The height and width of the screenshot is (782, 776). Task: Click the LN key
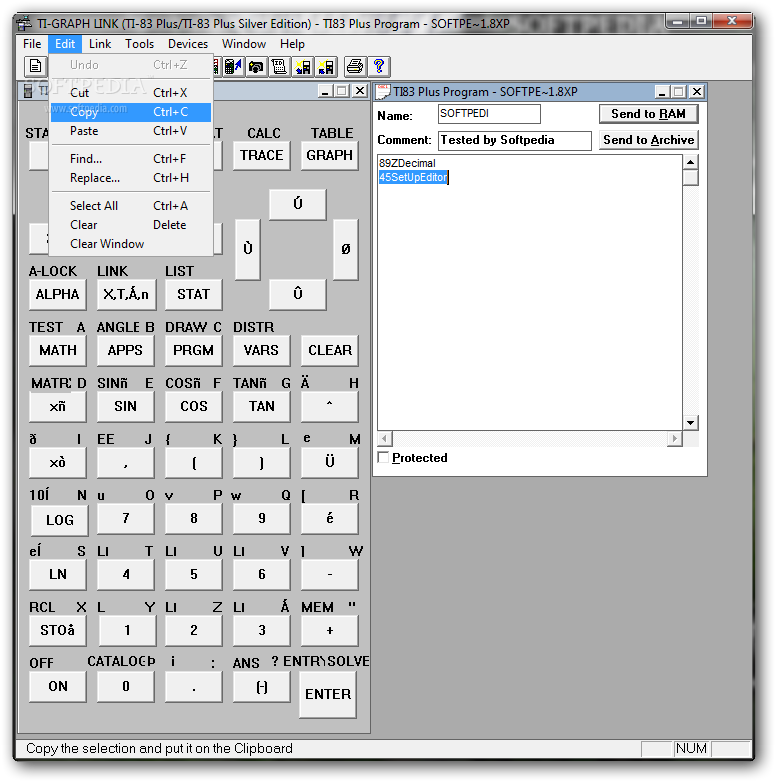tap(57, 575)
